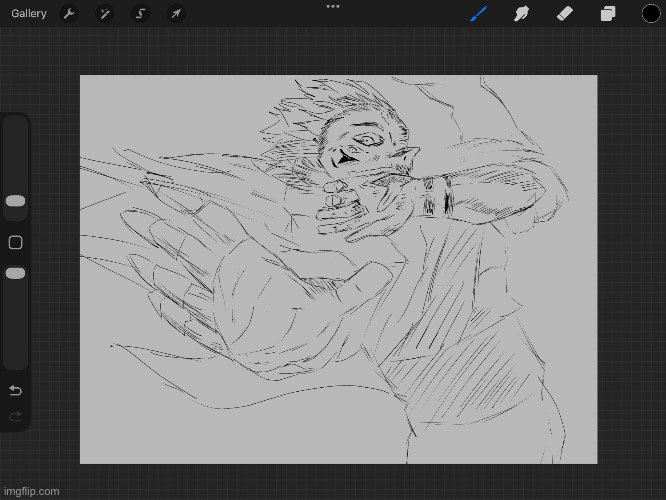Select the blue Paint brush tool

[478, 14]
